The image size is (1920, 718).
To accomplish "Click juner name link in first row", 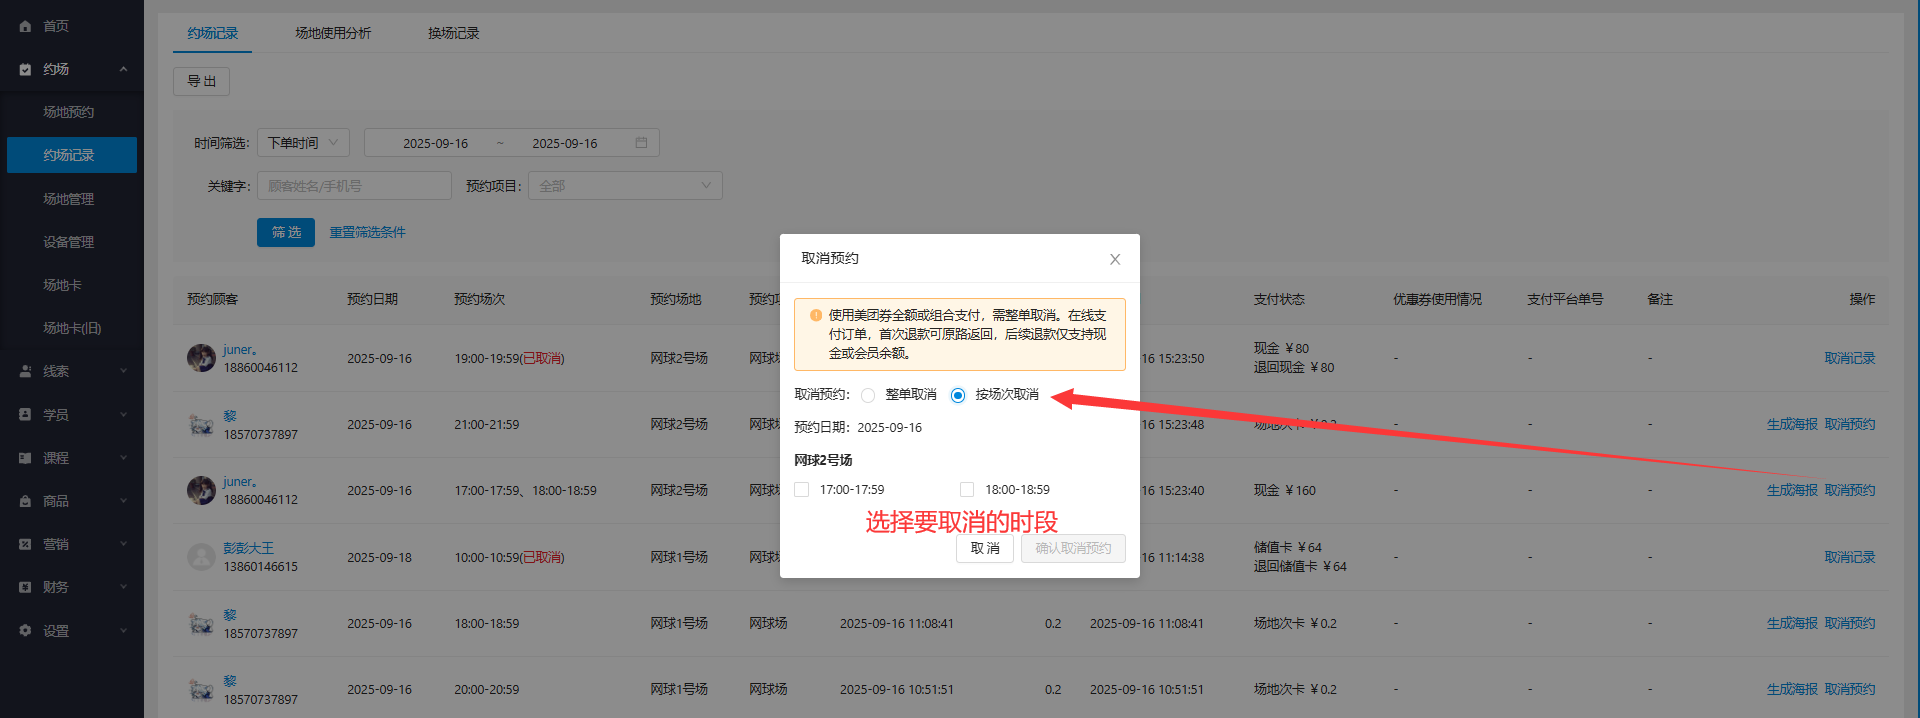I will [x=240, y=350].
